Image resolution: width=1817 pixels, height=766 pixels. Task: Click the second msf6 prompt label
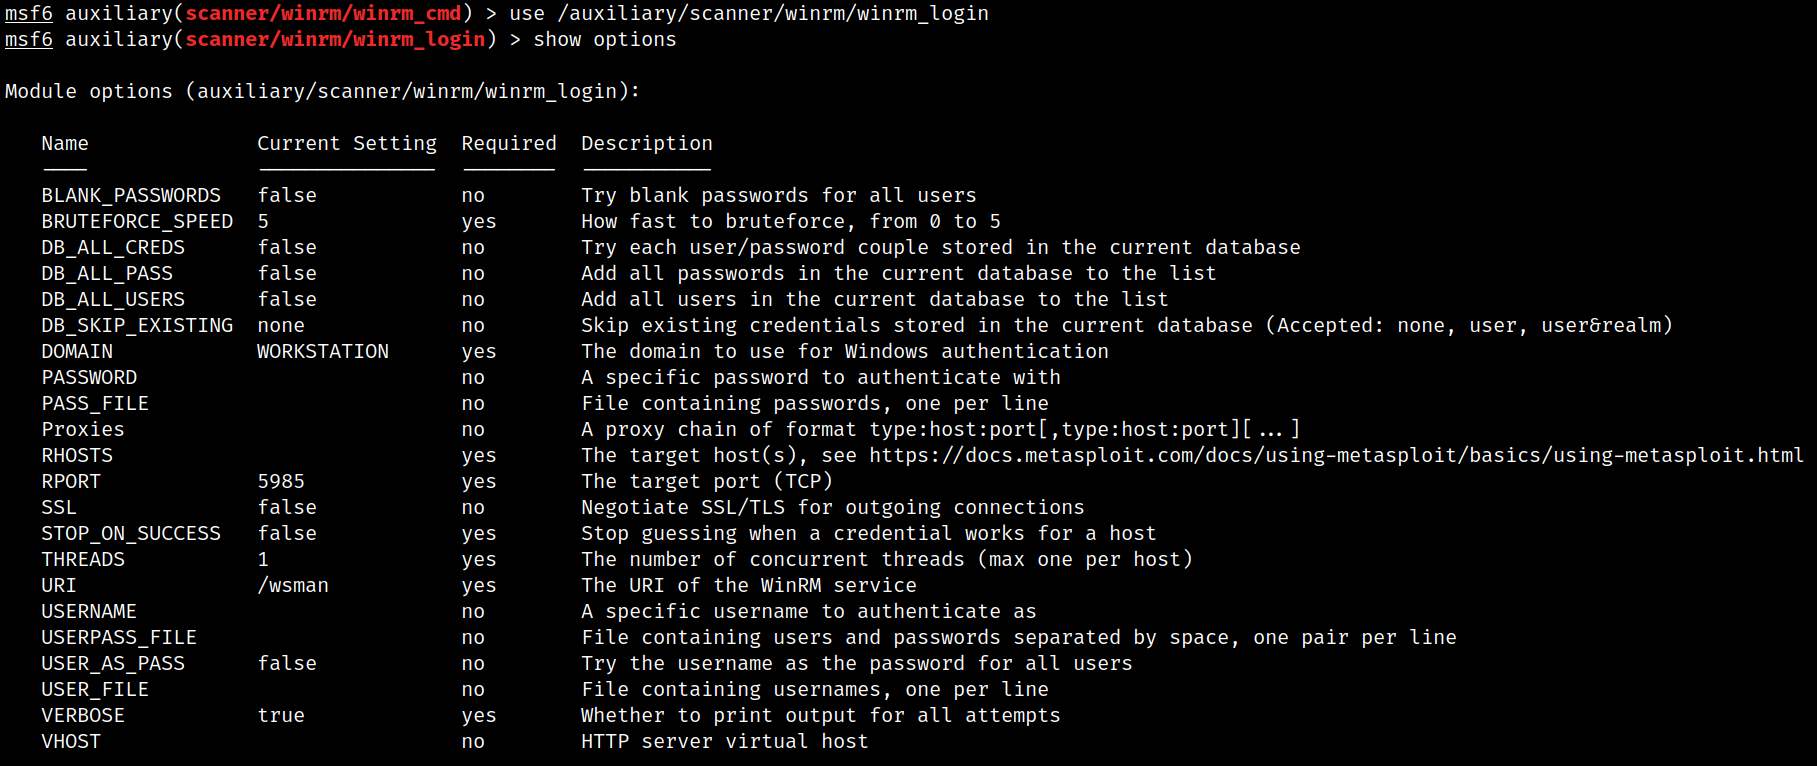(29, 39)
